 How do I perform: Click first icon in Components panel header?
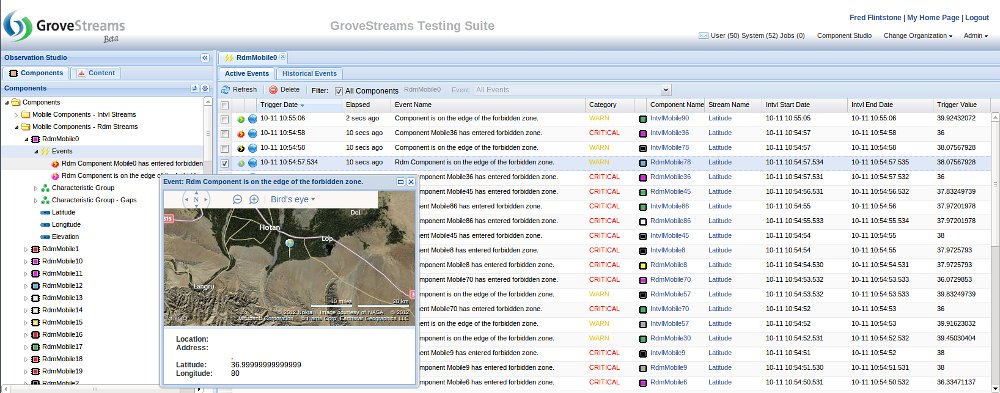click(x=195, y=89)
